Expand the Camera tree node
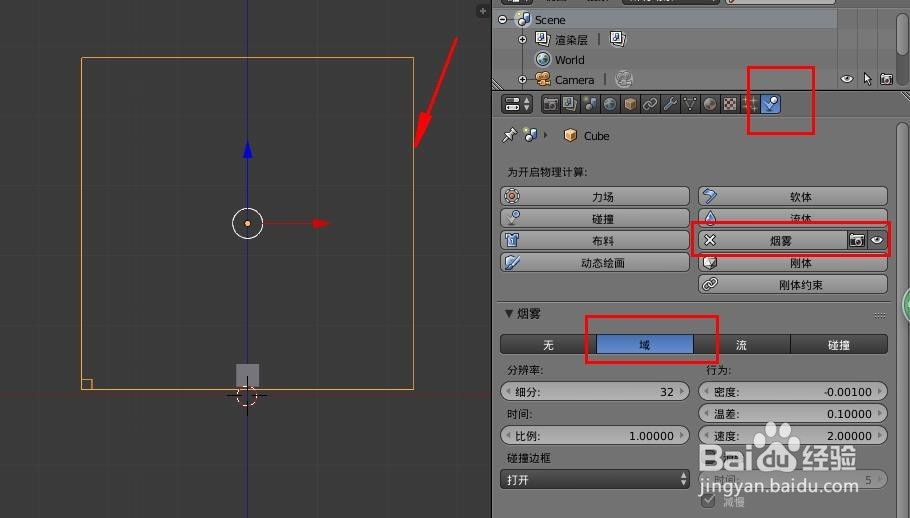910x518 pixels. pos(522,79)
